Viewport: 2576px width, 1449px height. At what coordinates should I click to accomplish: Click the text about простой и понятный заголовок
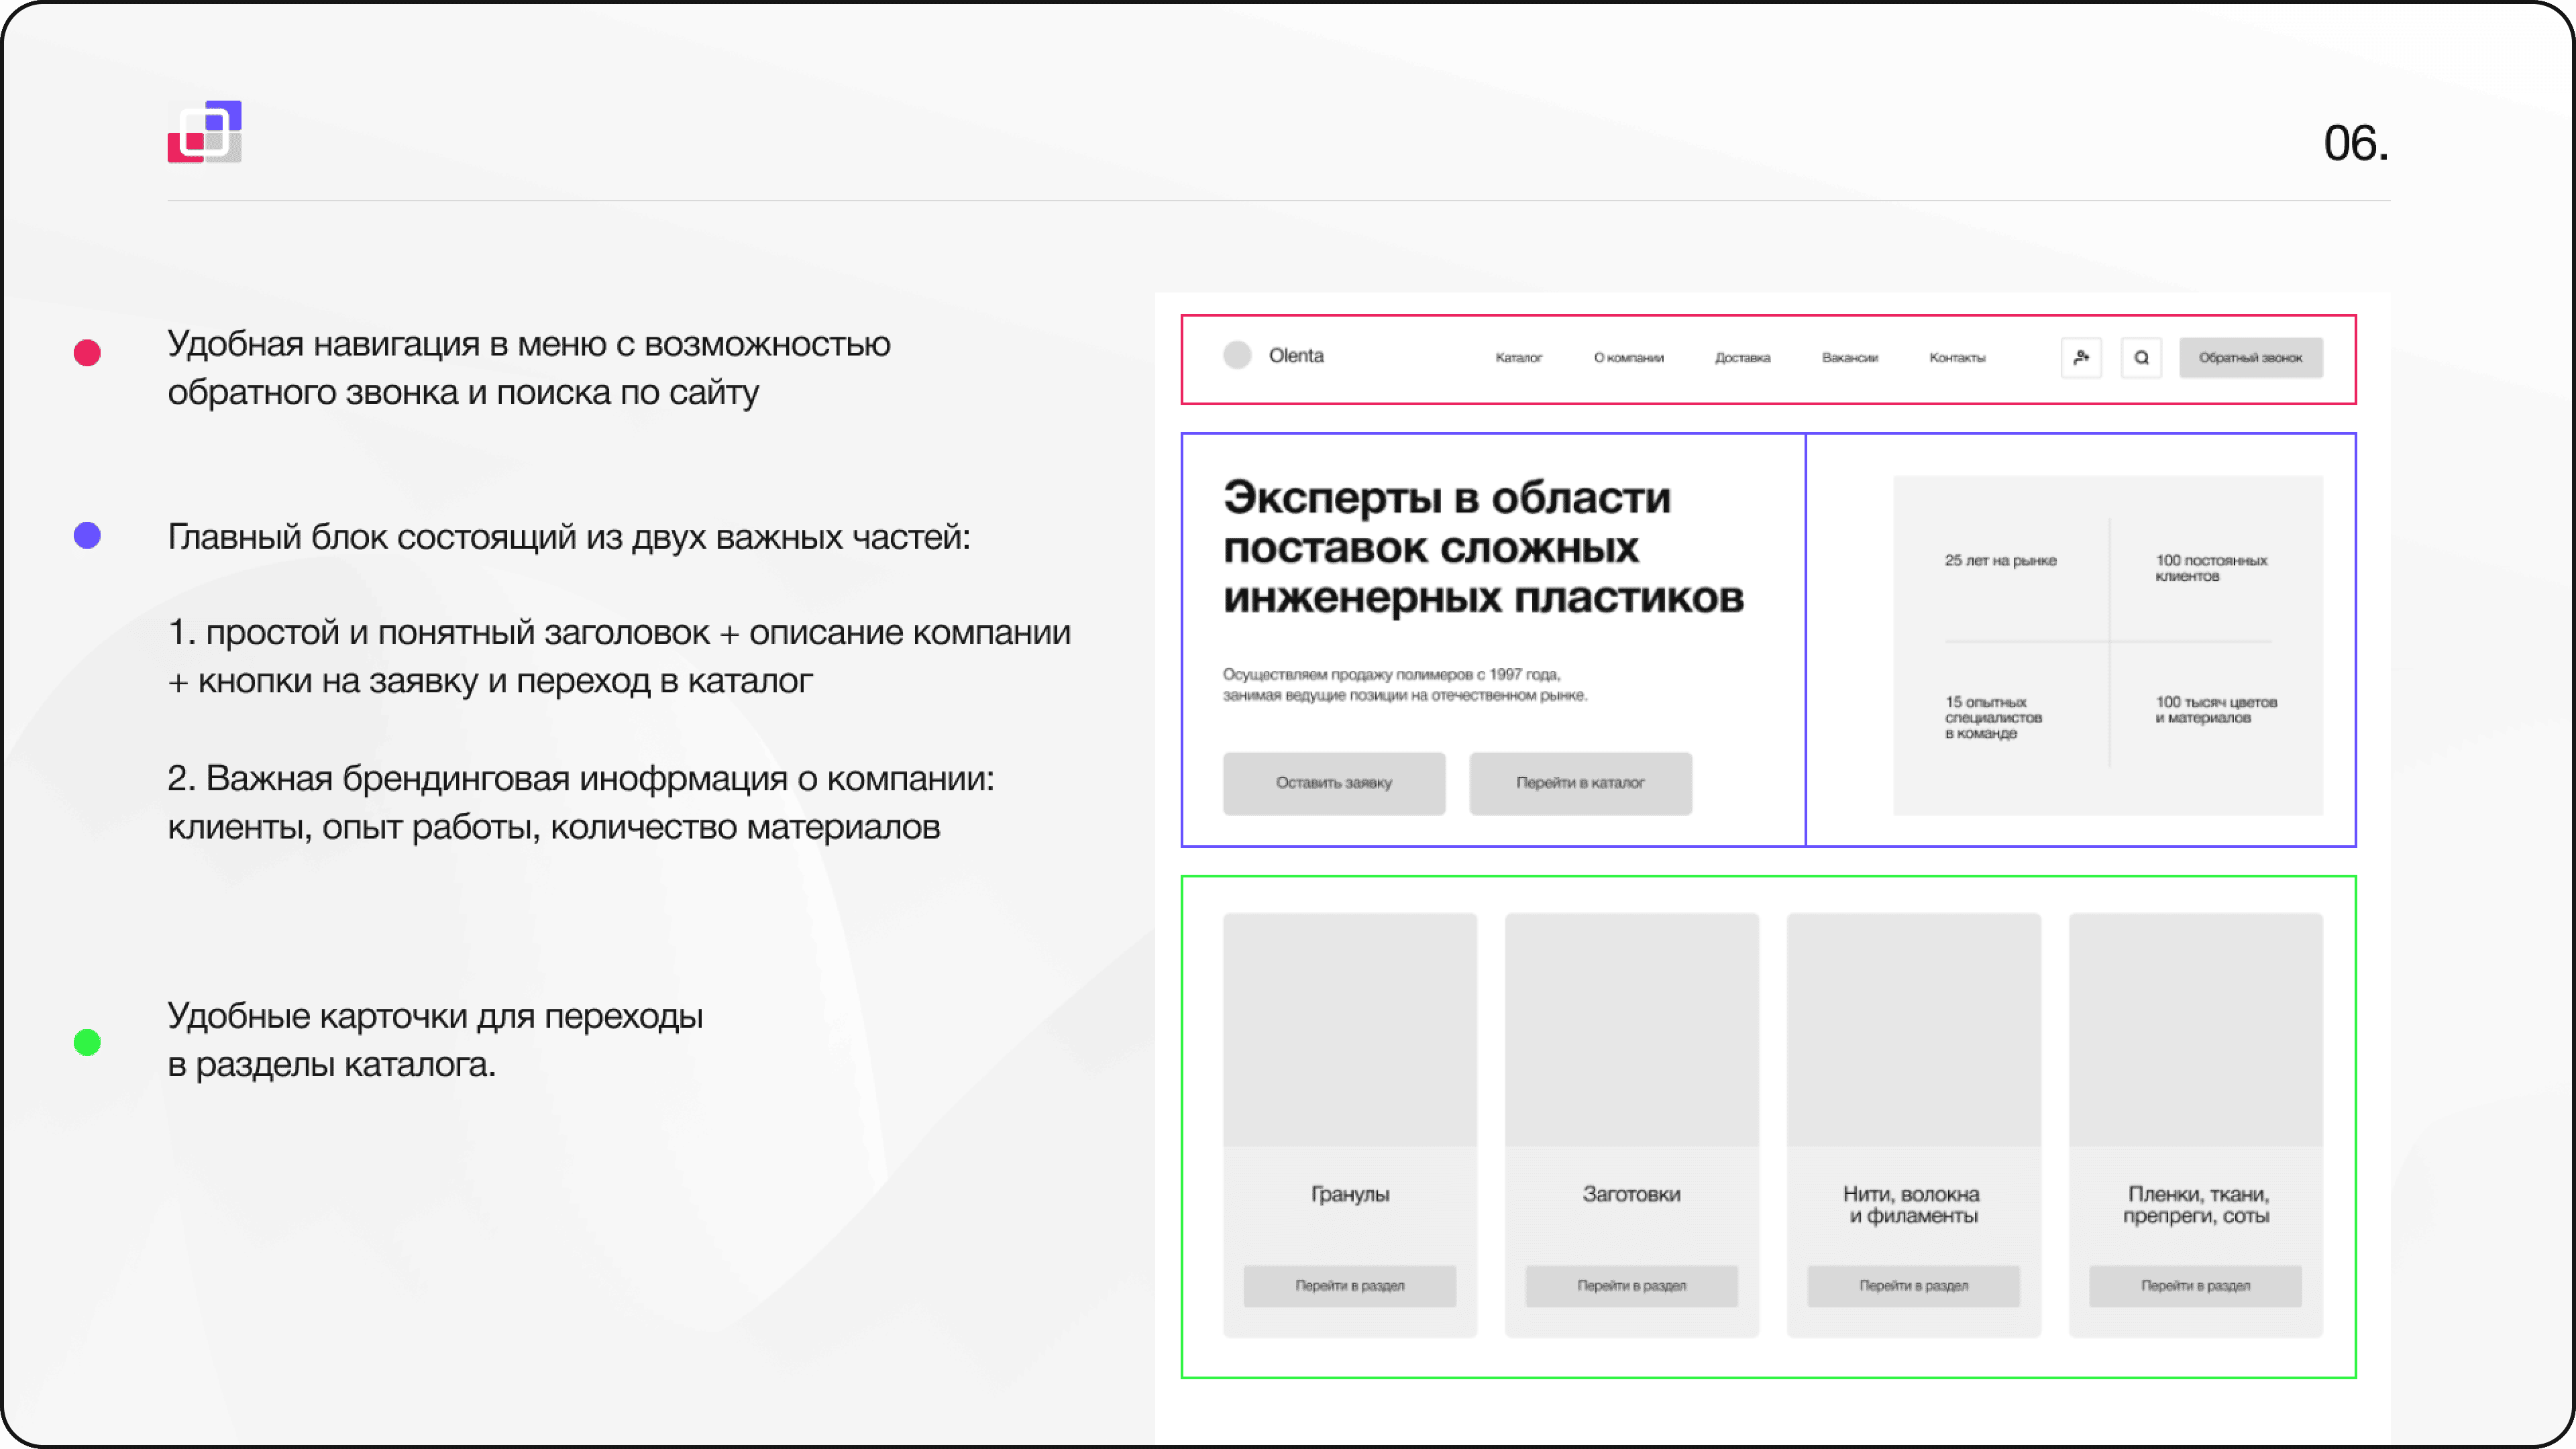(x=619, y=657)
